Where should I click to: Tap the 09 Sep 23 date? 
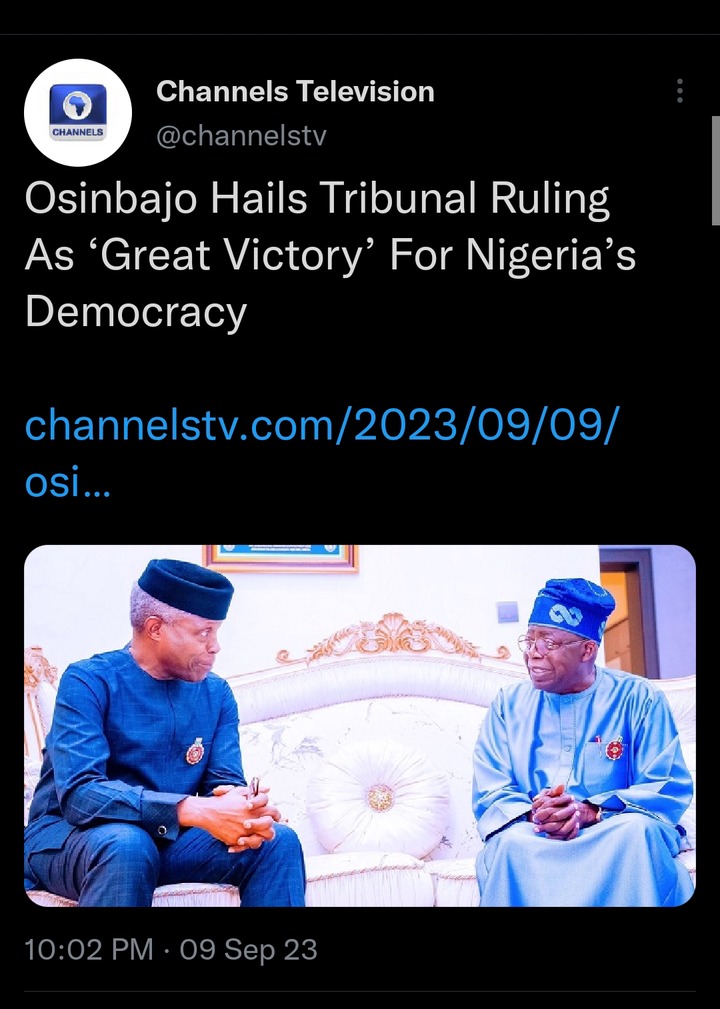pos(248,950)
